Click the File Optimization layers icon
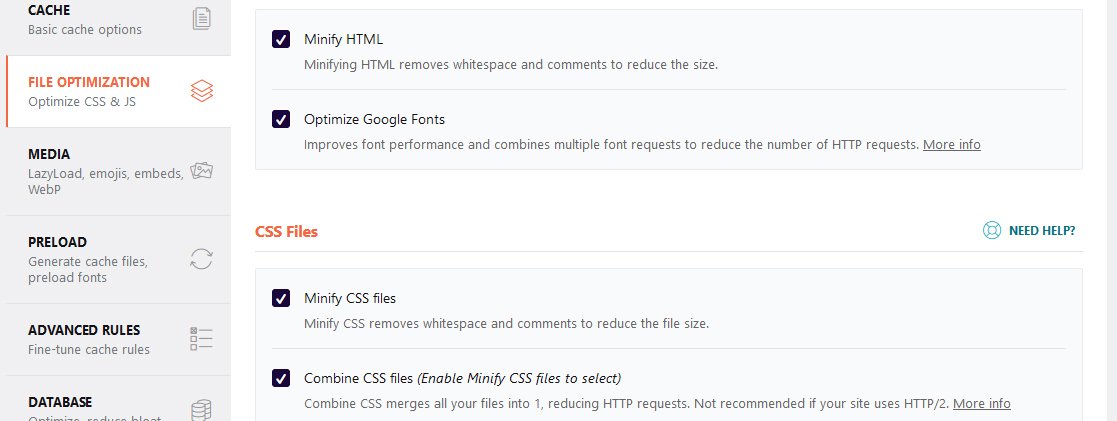The image size is (1117, 421). tap(202, 91)
